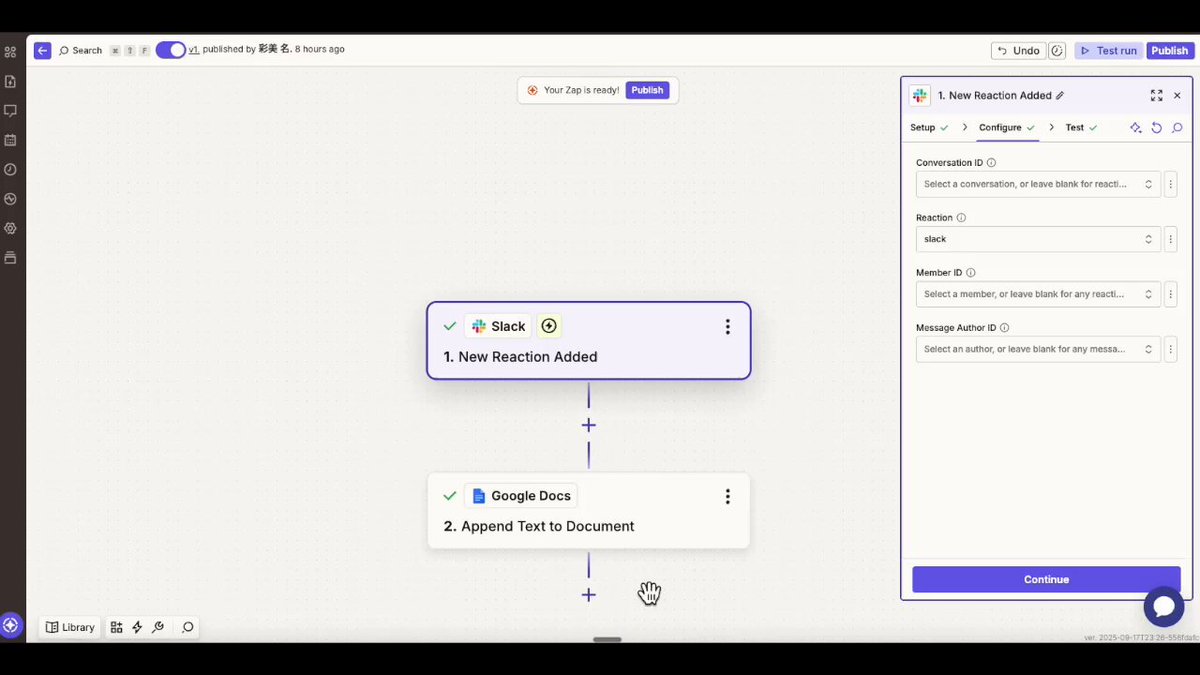
Task: Click the Search field in top bar
Action: pyautogui.click(x=80, y=50)
